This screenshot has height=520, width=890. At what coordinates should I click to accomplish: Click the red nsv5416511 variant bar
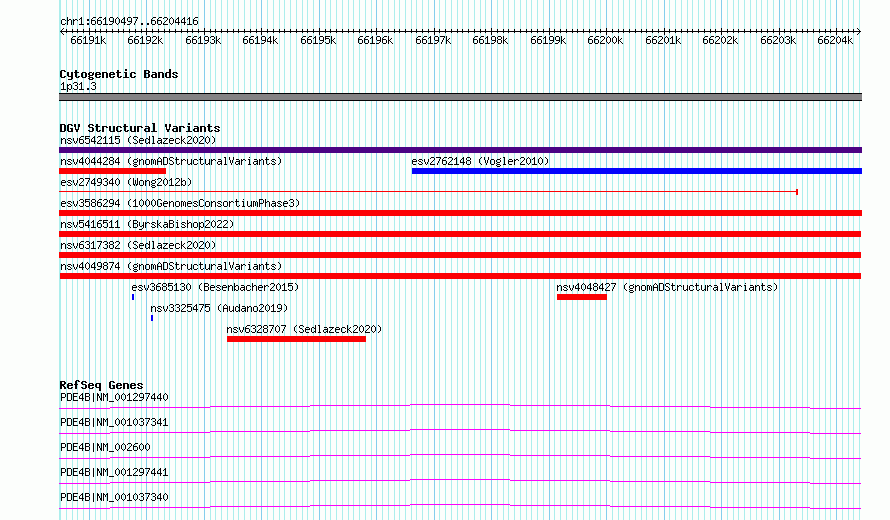(460, 234)
